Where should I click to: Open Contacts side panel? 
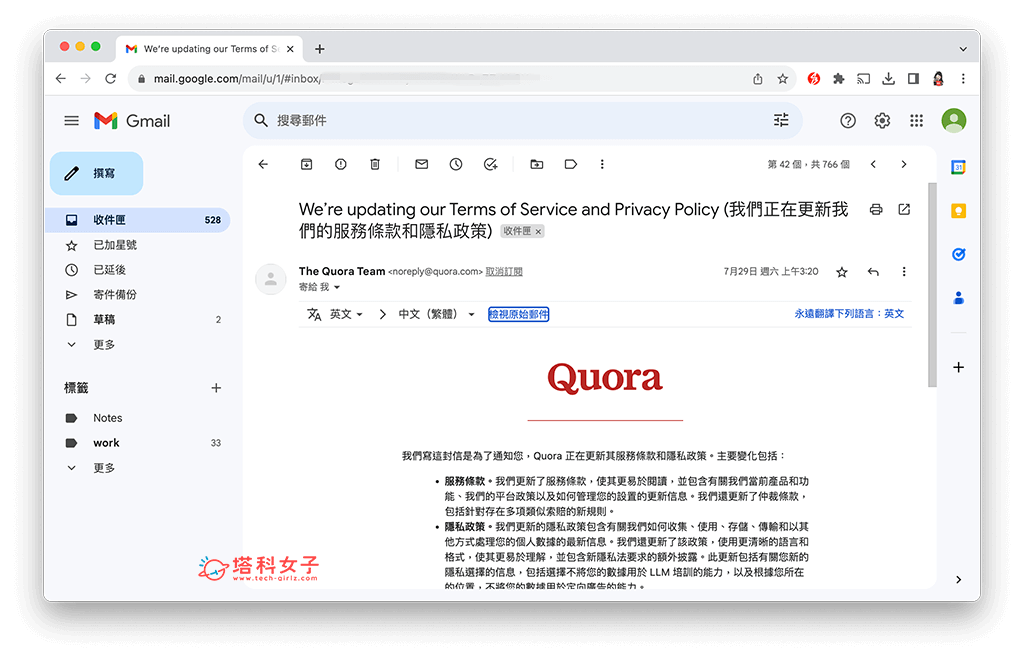958,298
